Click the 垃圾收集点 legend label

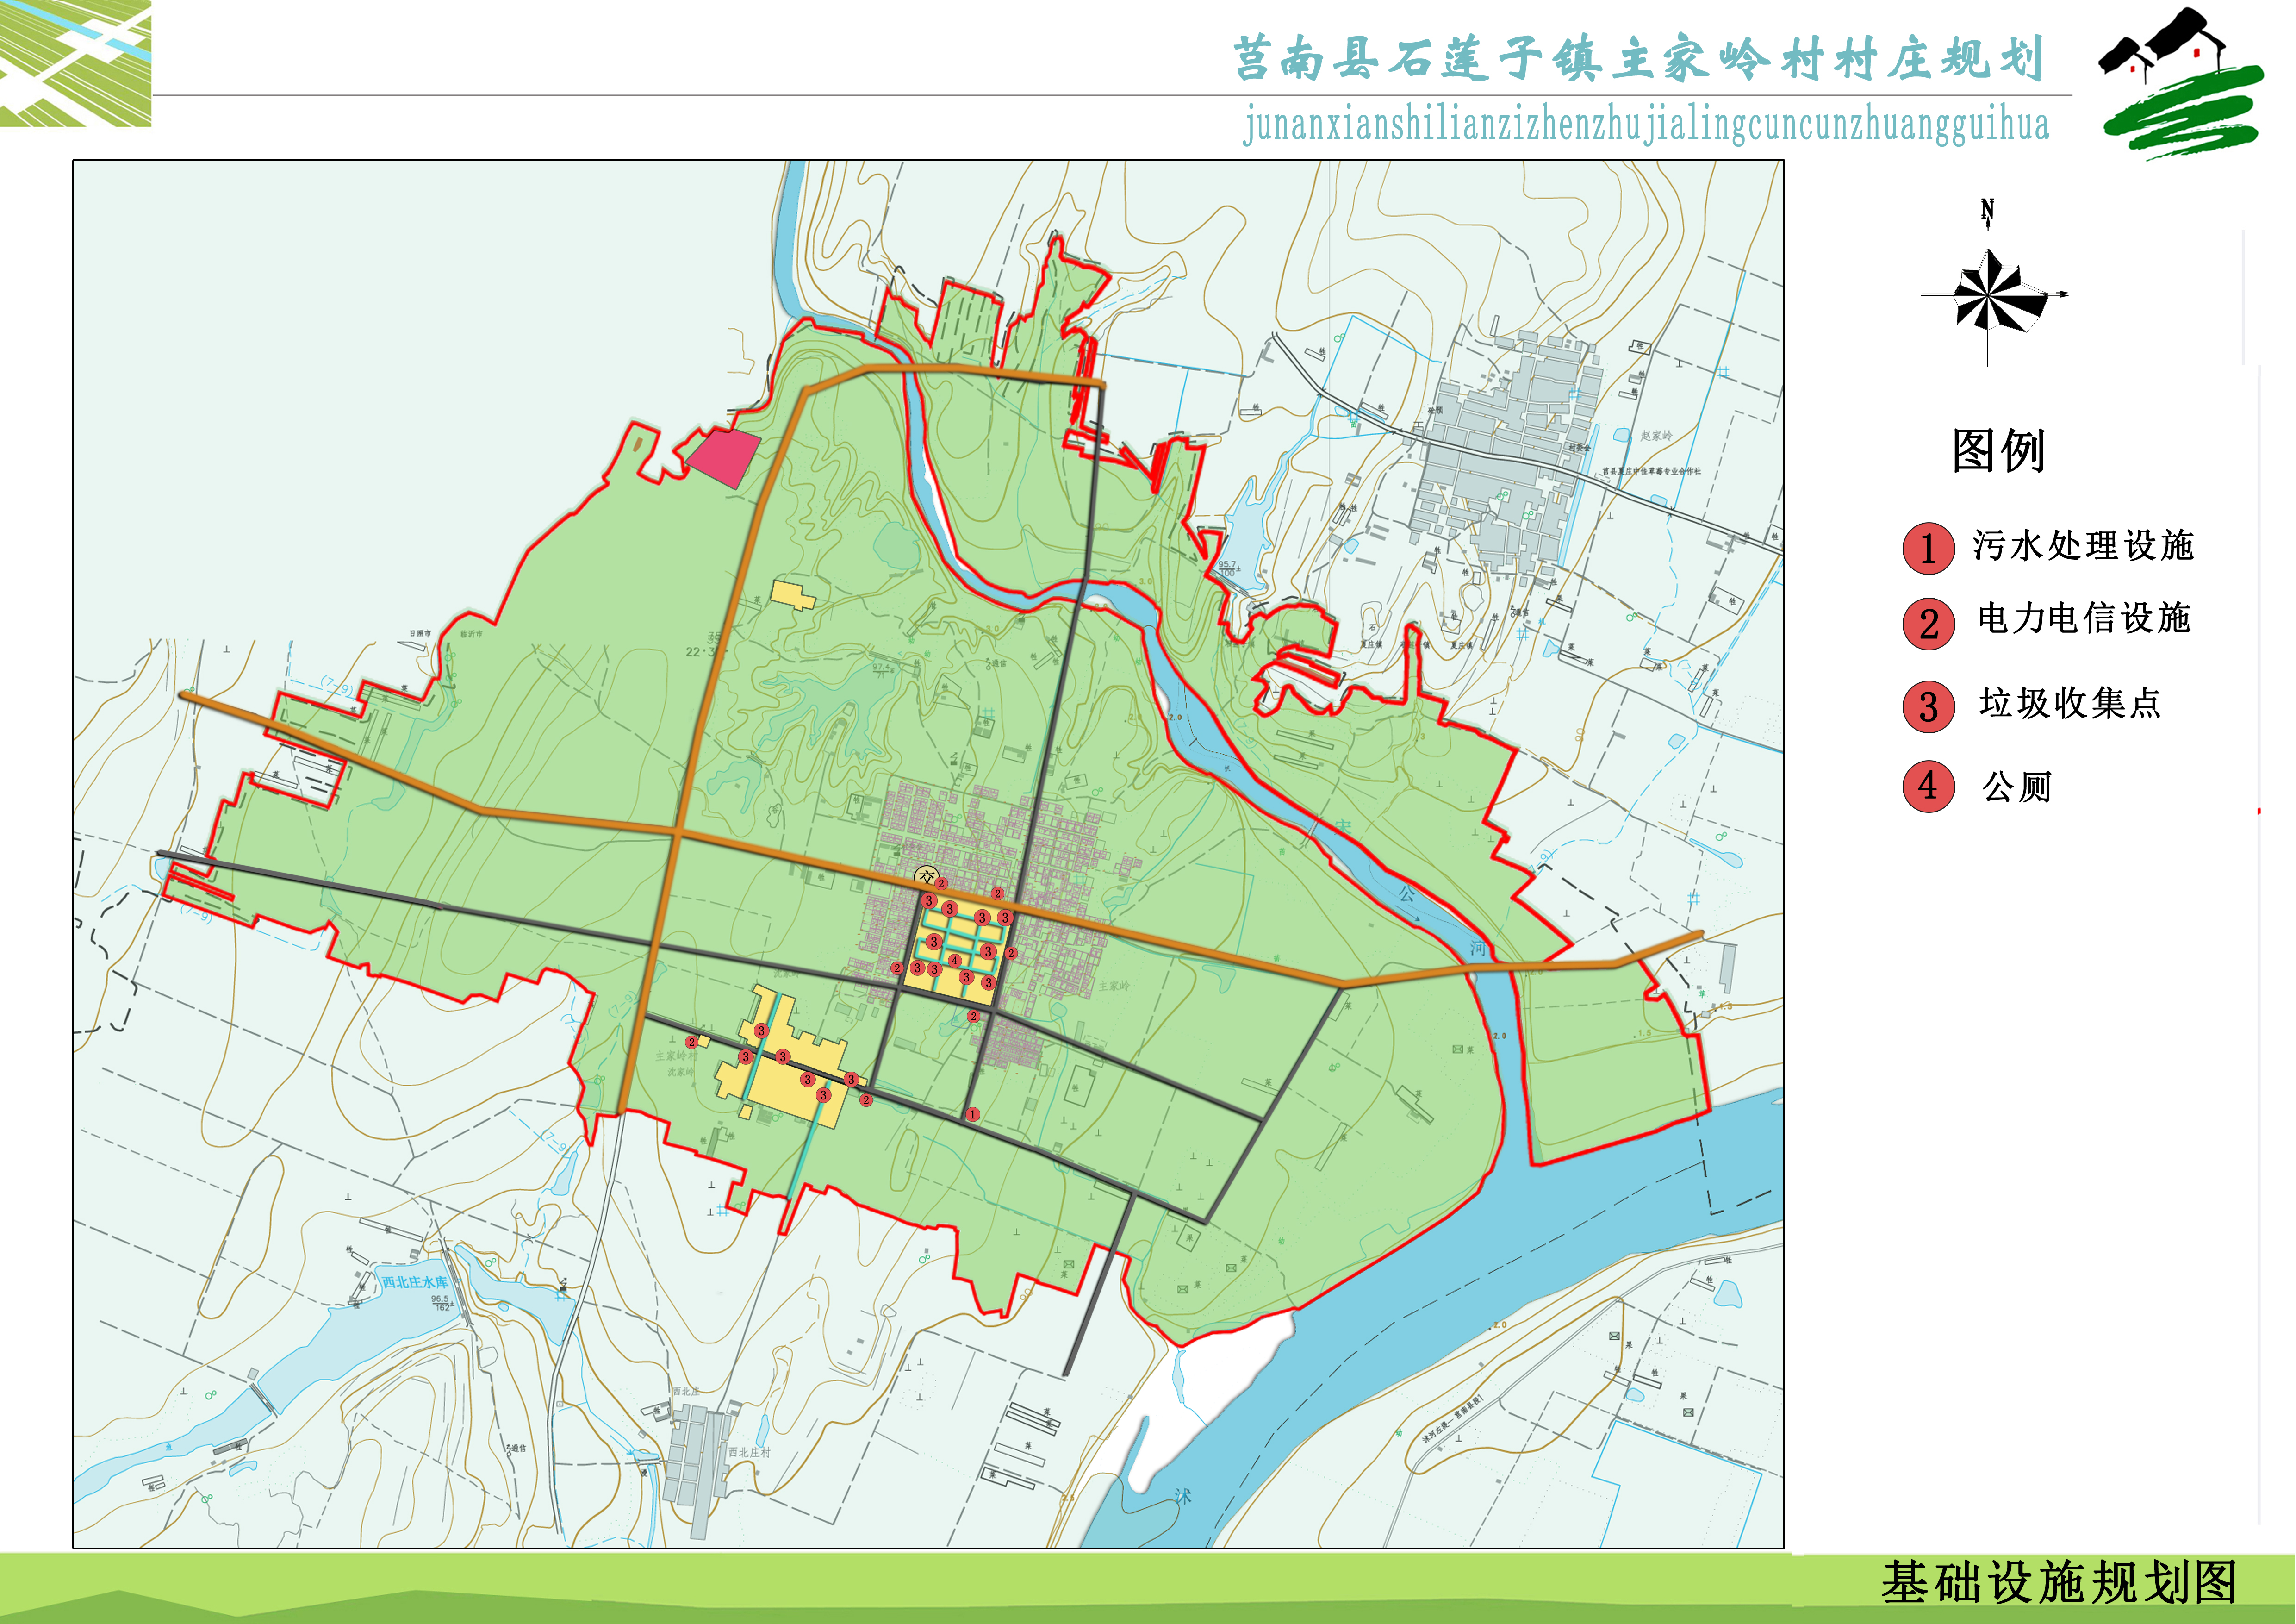[x=2069, y=703]
